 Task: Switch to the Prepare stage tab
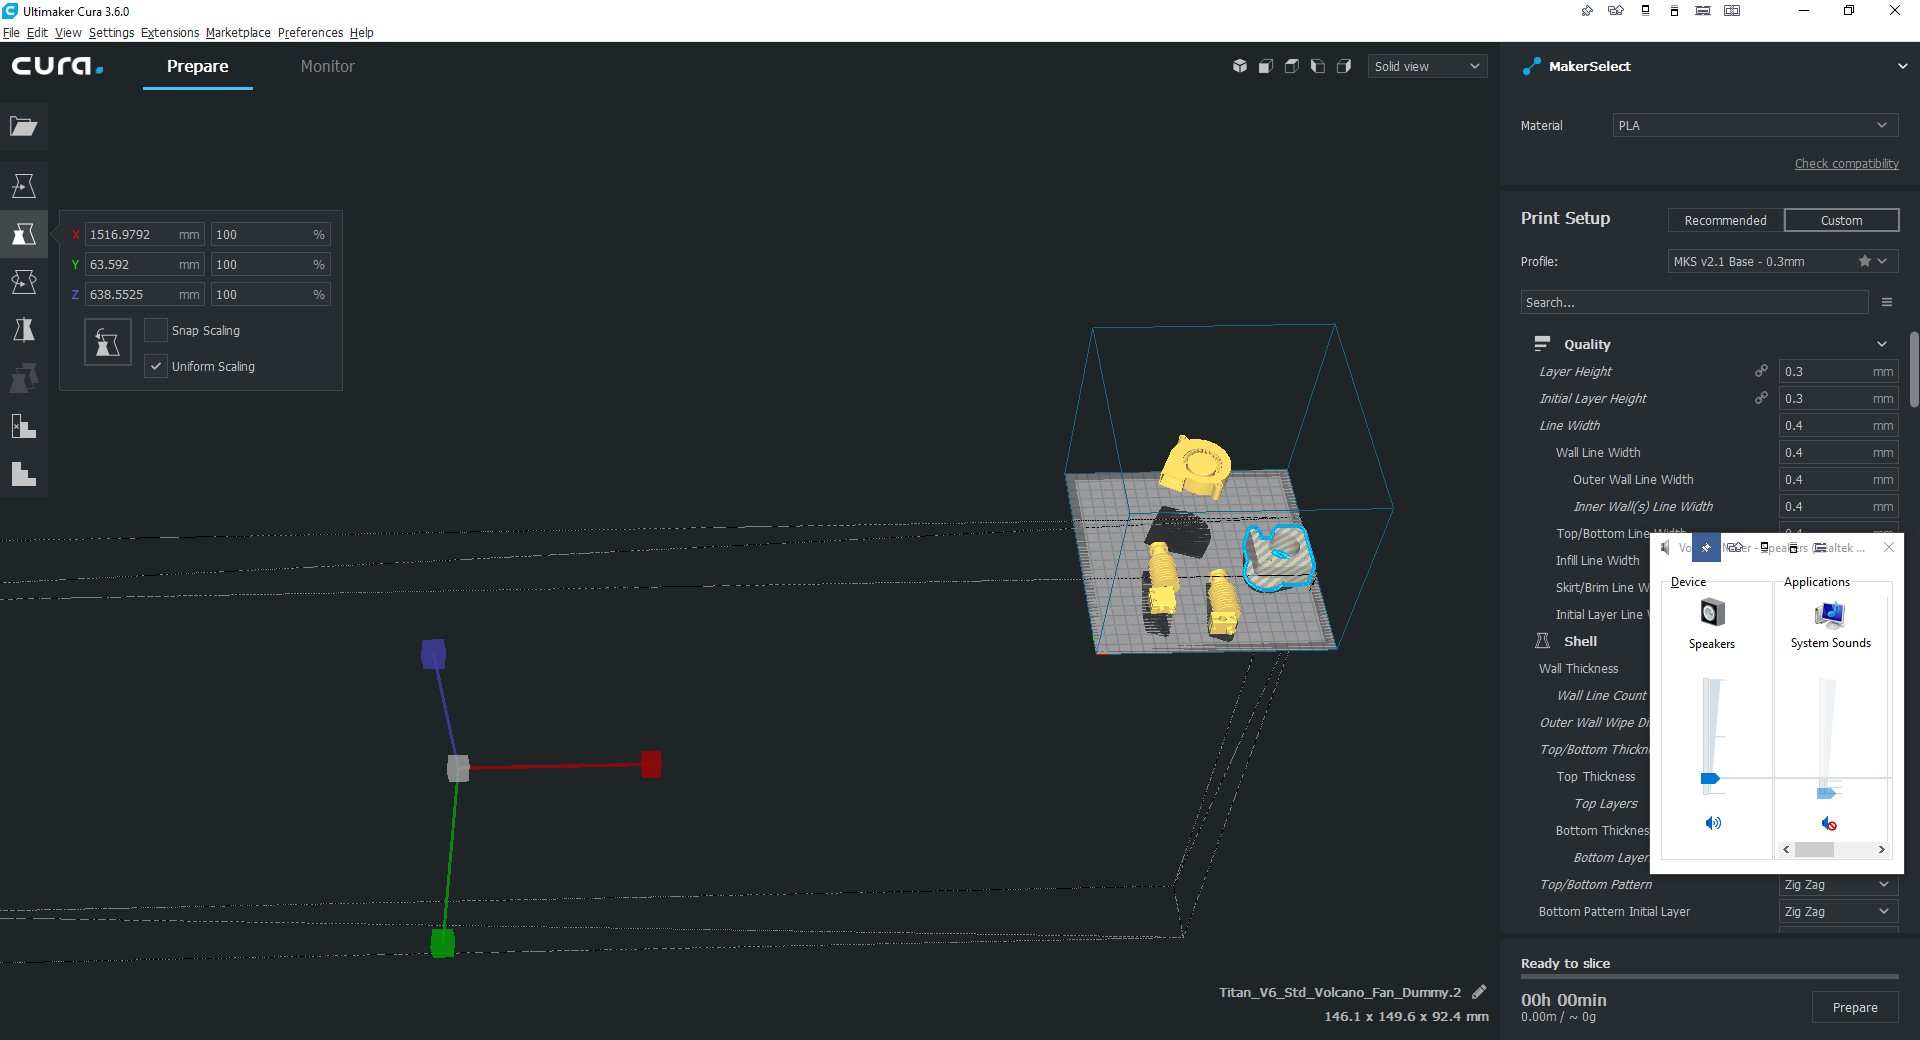197,66
